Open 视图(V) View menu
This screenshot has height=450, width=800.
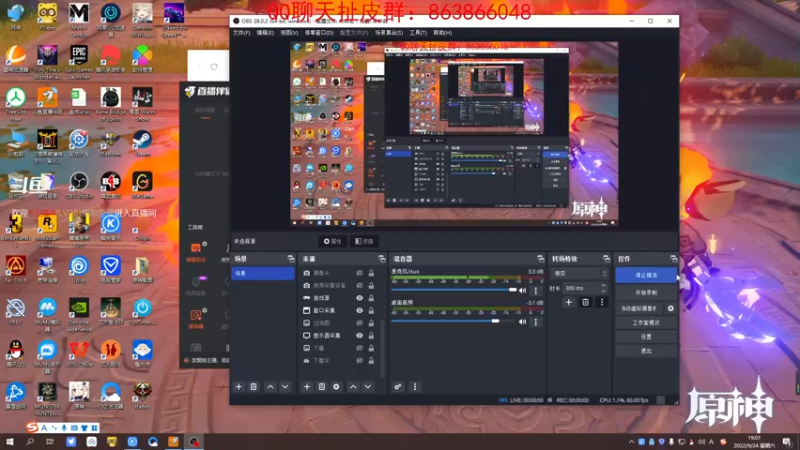(x=289, y=33)
